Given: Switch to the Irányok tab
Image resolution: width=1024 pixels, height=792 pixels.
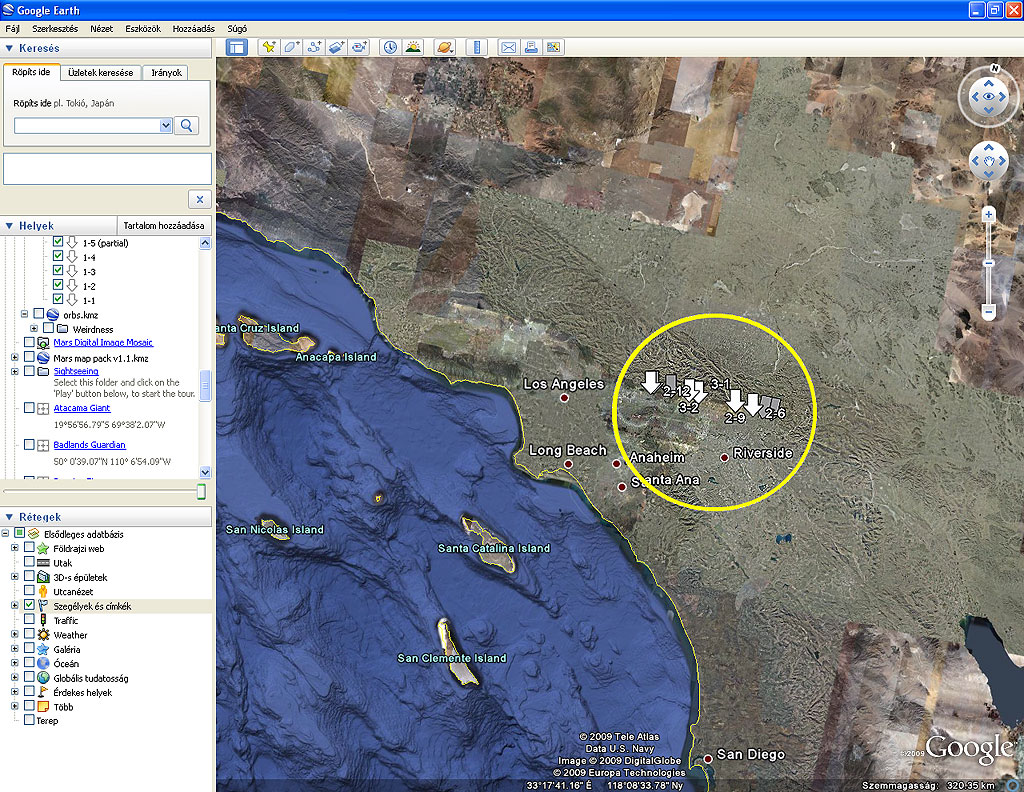Looking at the screenshot, I should (167, 72).
